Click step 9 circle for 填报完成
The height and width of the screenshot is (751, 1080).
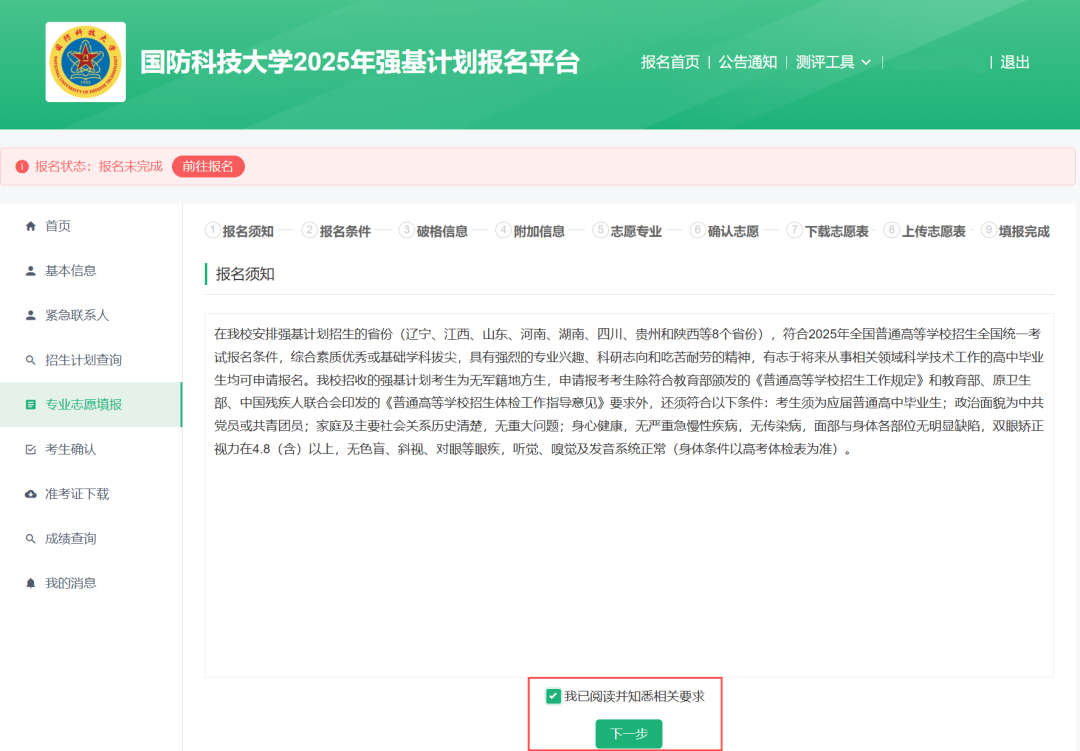[989, 230]
